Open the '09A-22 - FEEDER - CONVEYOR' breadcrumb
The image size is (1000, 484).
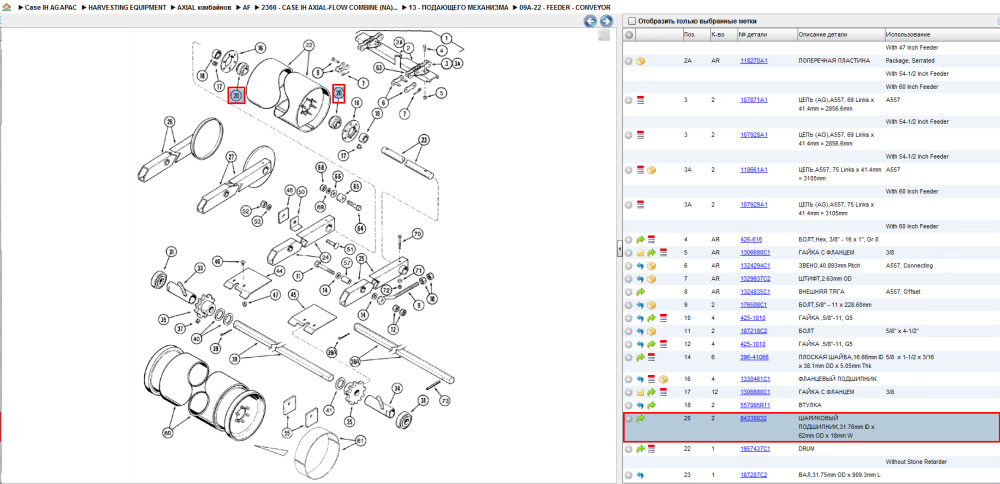point(565,8)
